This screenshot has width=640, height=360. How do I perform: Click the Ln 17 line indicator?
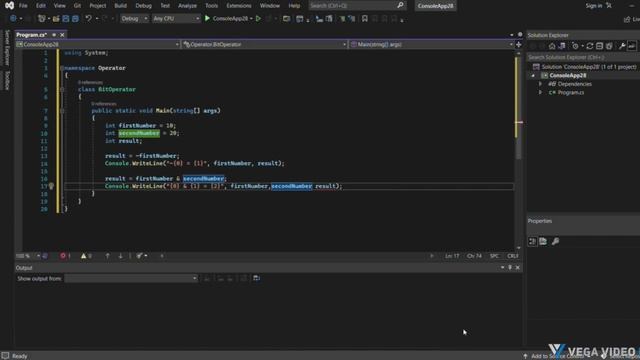[452, 256]
